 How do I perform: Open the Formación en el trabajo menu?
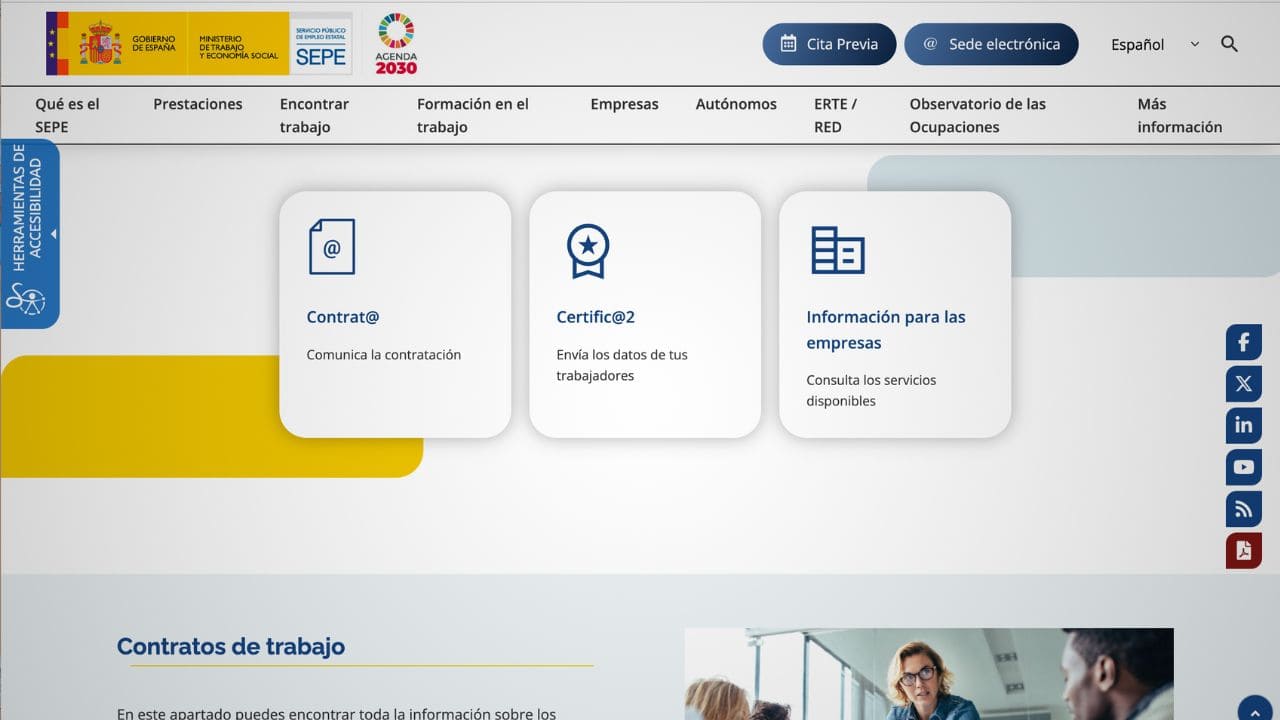point(472,115)
